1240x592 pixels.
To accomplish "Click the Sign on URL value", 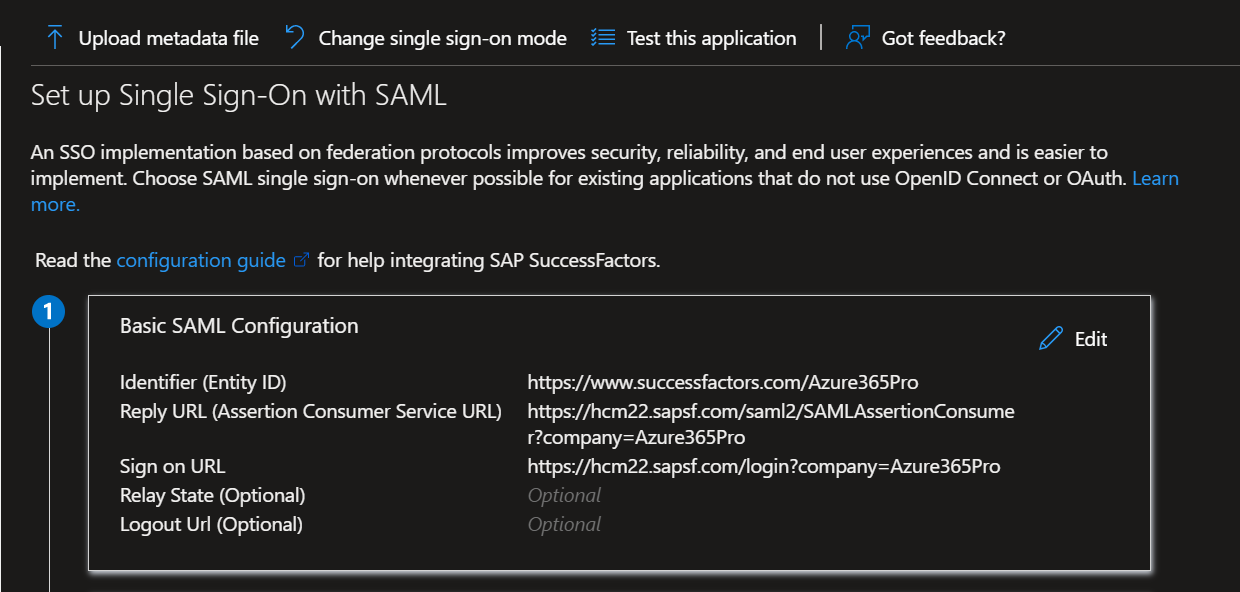I will pos(764,466).
